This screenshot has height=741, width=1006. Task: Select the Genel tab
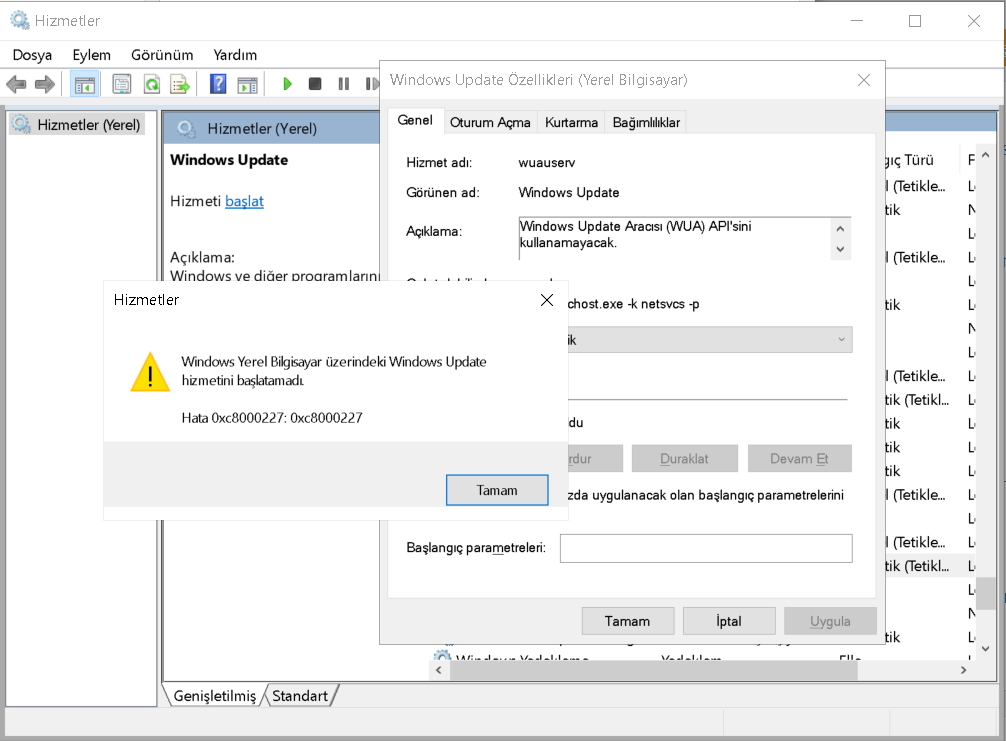(415, 121)
